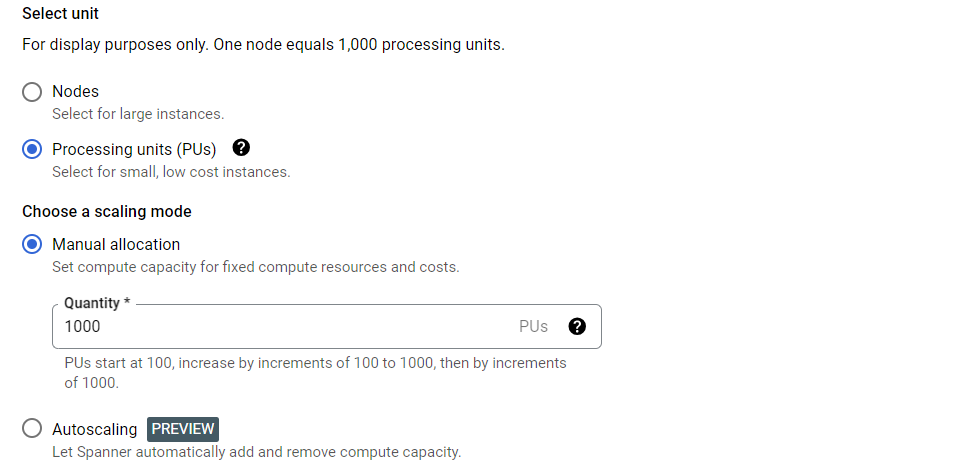The height and width of the screenshot is (474, 973).
Task: Click the "Let Spanner automatically add" description
Action: (256, 452)
